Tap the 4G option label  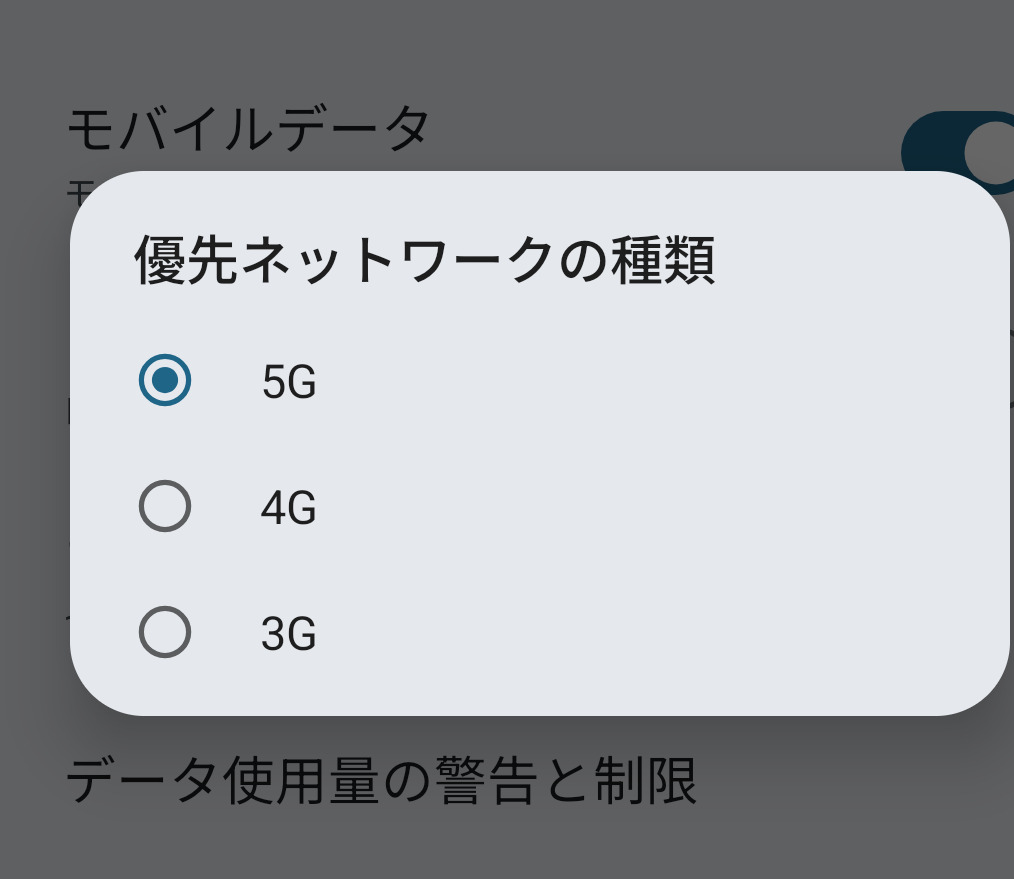pyautogui.click(x=289, y=508)
